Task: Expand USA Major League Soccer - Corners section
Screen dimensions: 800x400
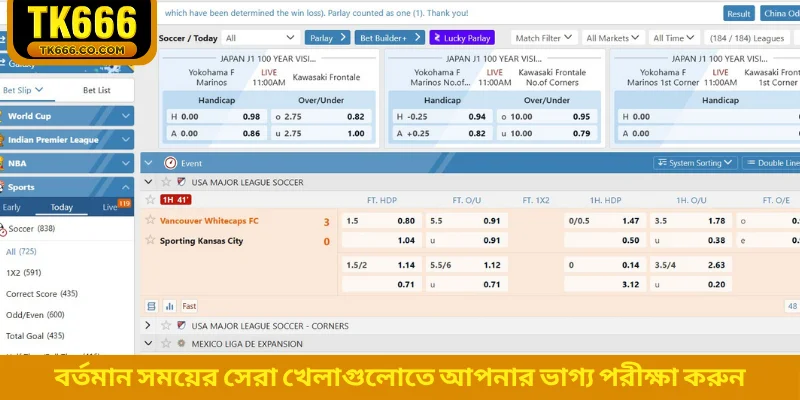Action: [x=148, y=326]
